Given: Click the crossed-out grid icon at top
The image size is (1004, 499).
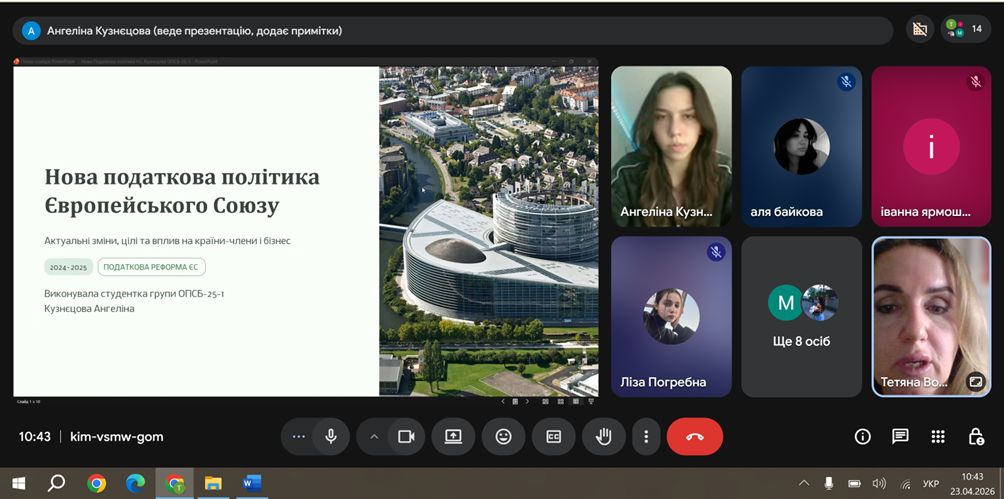Looking at the screenshot, I should click(x=920, y=30).
